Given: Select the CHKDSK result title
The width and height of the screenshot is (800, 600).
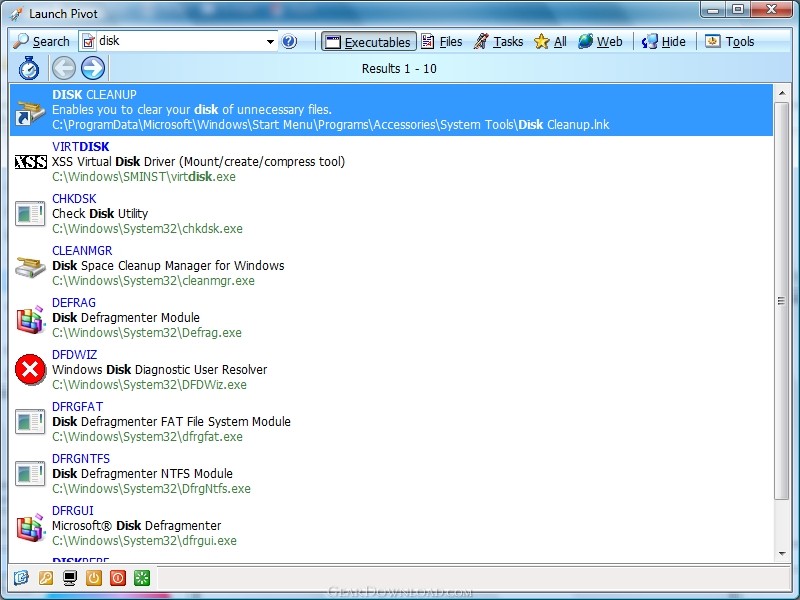Looking at the screenshot, I should pyautogui.click(x=74, y=198).
